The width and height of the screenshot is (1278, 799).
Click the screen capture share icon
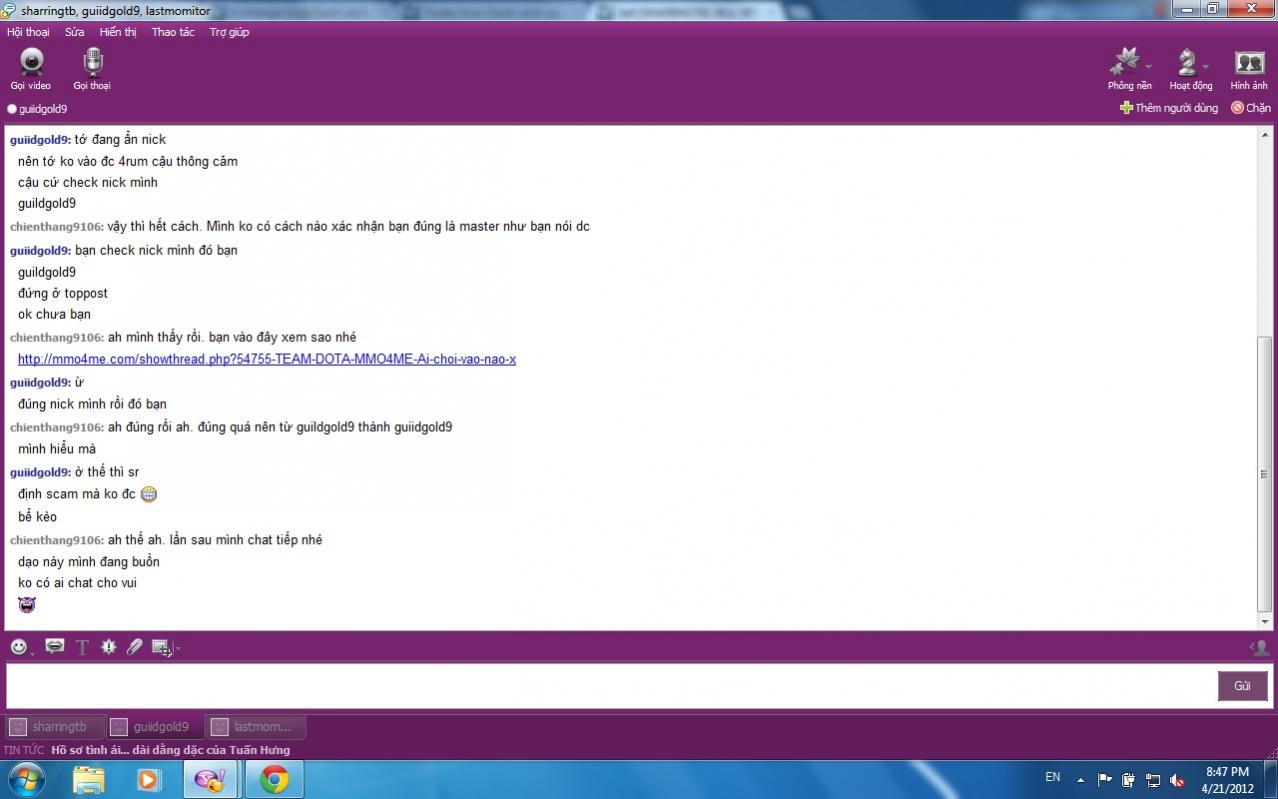tap(161, 647)
